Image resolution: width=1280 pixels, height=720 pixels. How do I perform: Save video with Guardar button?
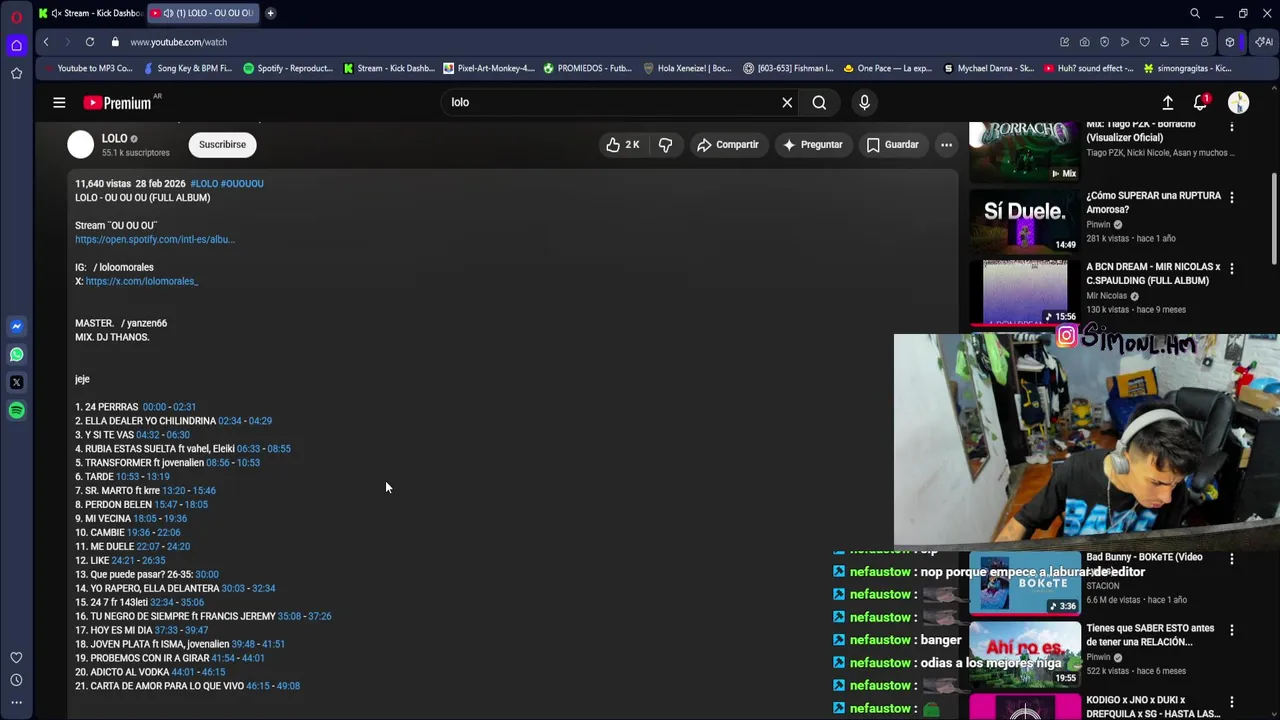tap(892, 145)
